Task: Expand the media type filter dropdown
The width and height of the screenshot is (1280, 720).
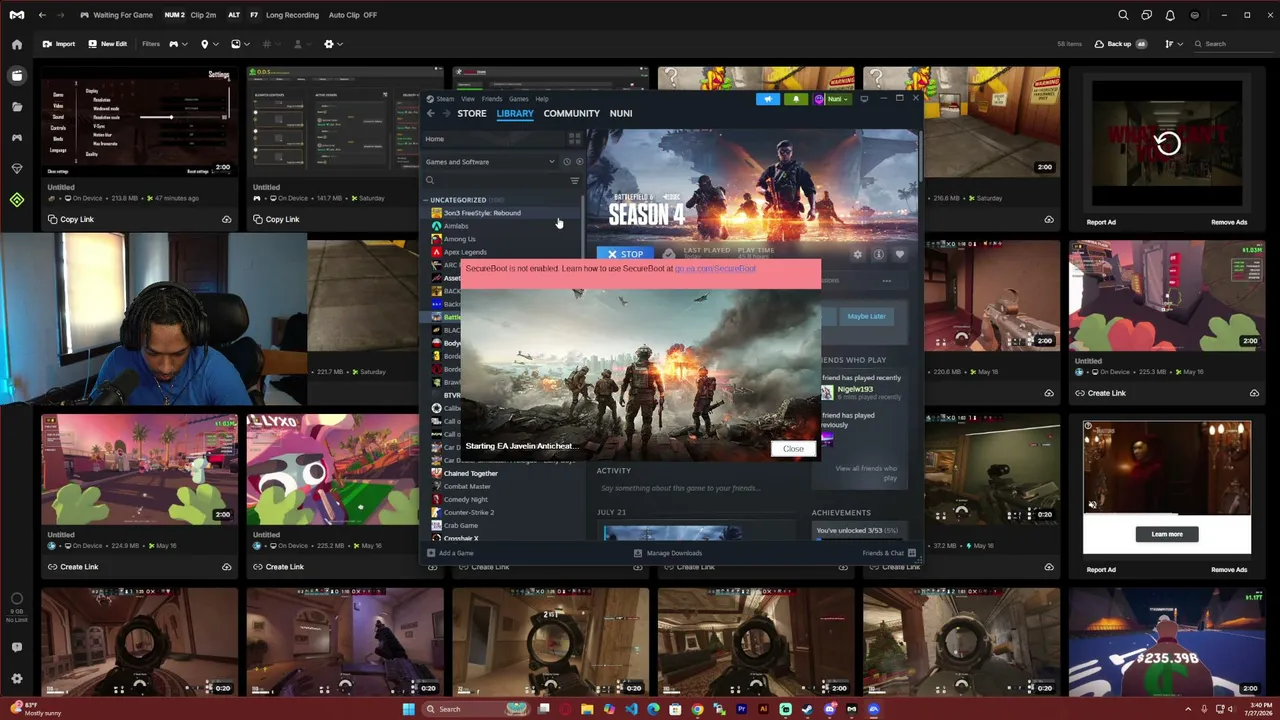Action: (x=240, y=44)
